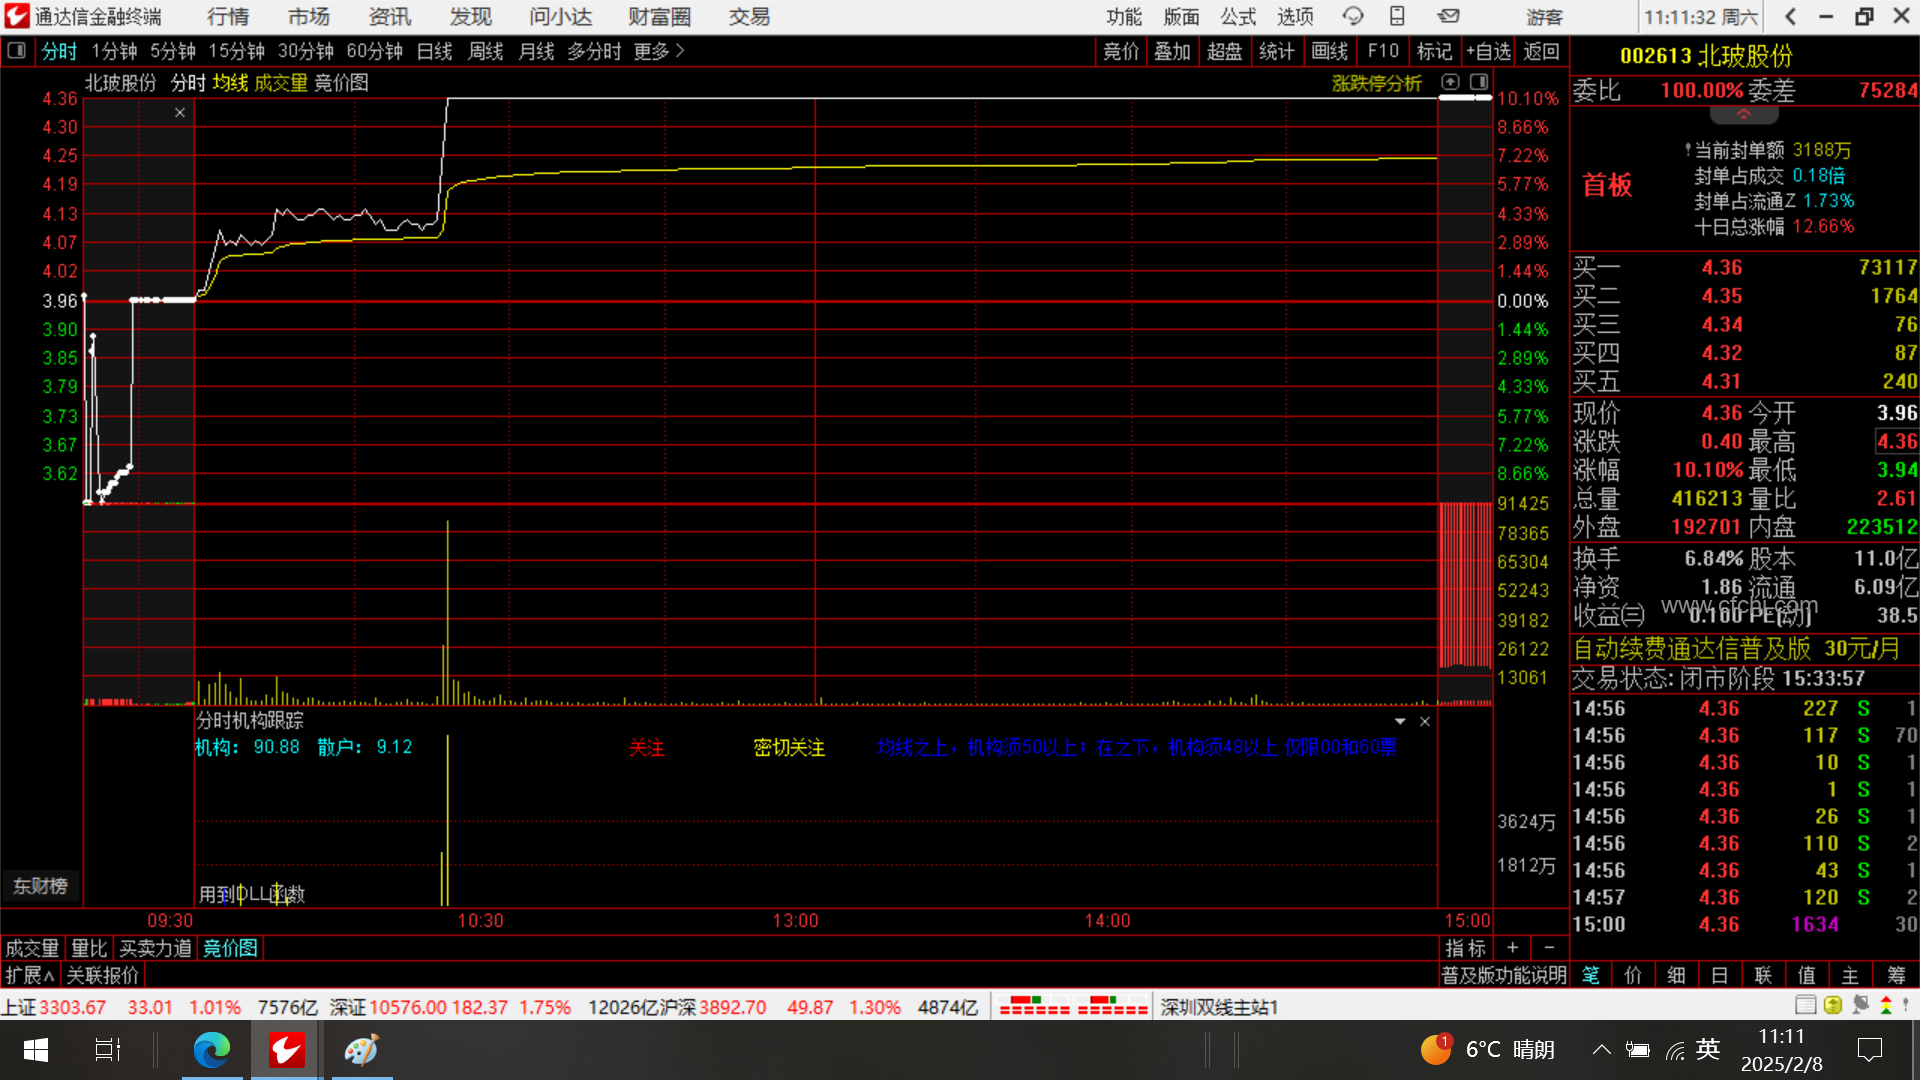Switch to the 日线 period tab

[434, 51]
